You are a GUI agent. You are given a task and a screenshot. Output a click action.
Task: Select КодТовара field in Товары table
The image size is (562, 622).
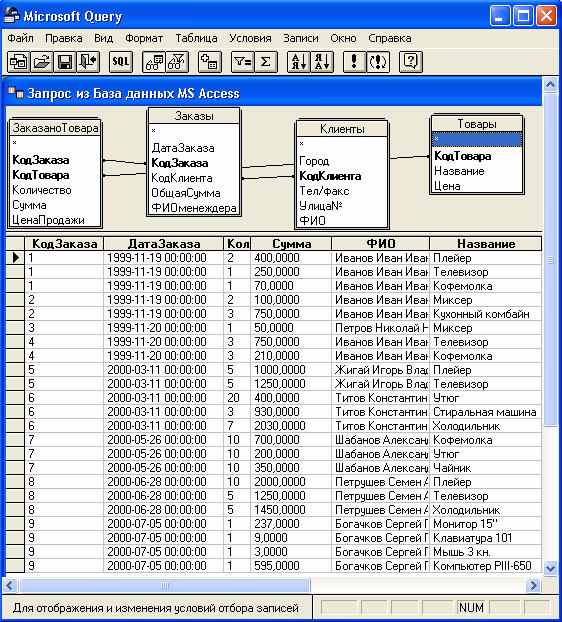click(462, 156)
